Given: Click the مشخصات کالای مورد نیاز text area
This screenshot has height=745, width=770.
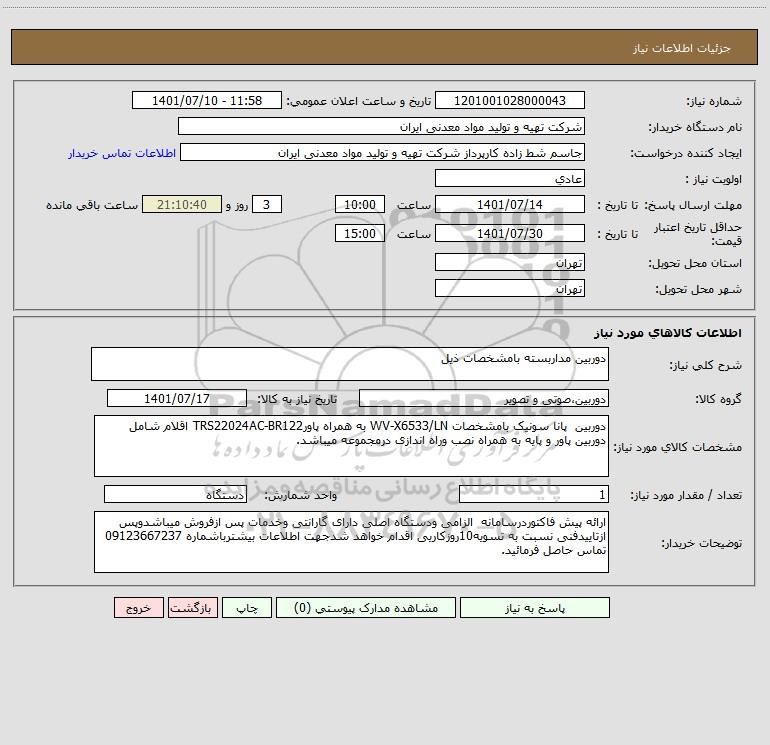Looking at the screenshot, I should (351, 446).
